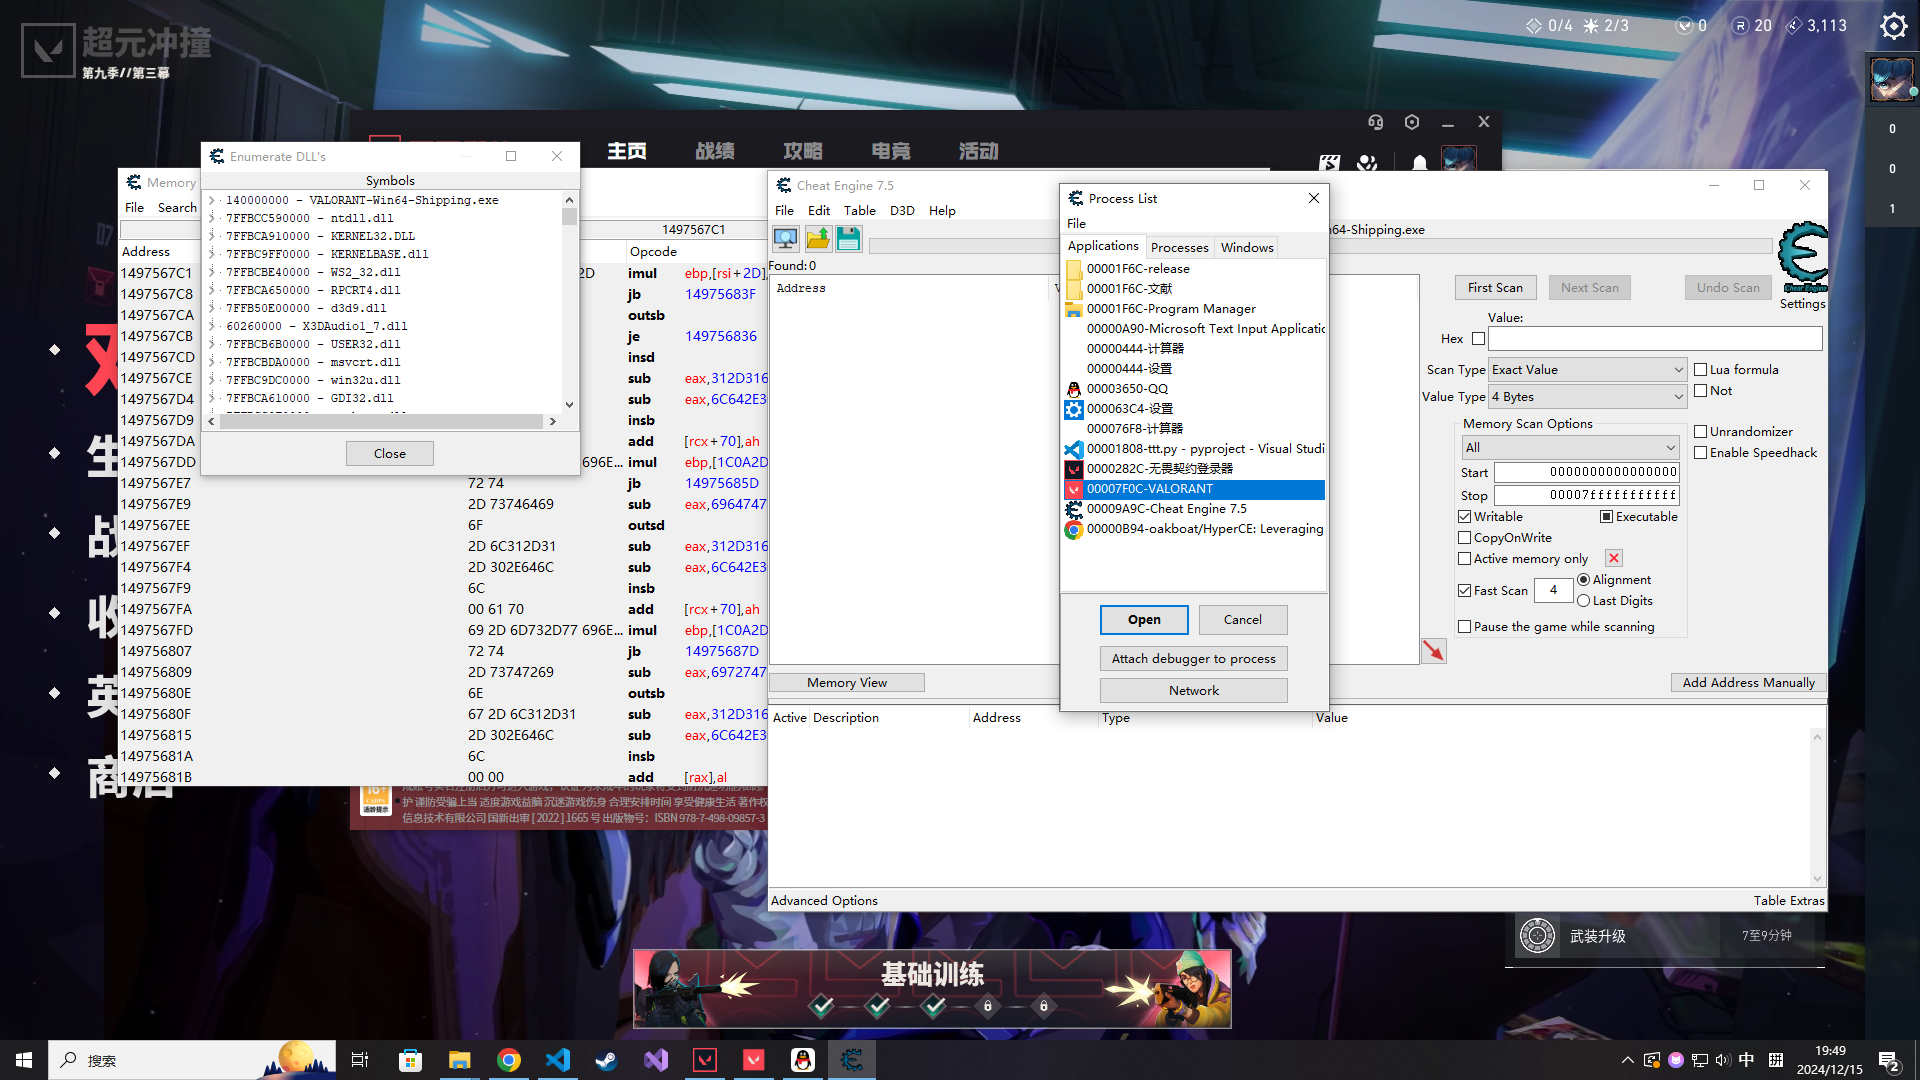
Task: Select 00007F0C-VALORANT process entry
Action: pos(1194,489)
